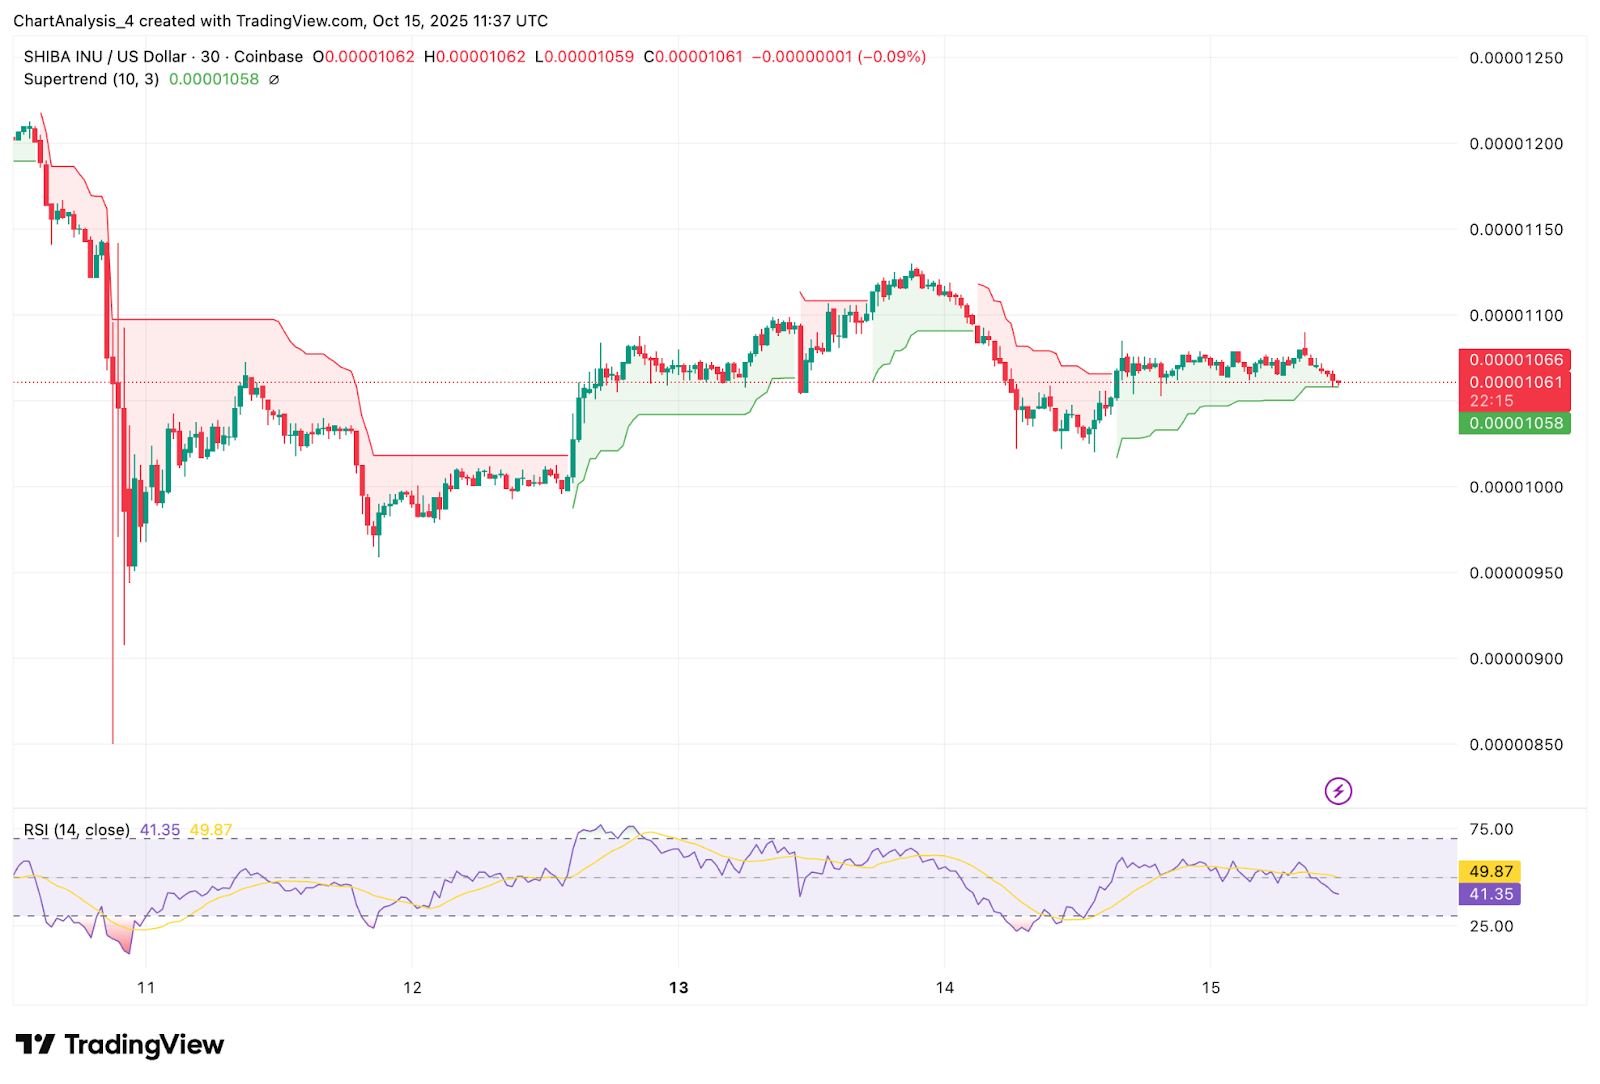
Task: Click the 0.00000850 price axis level
Action: (x=1515, y=745)
